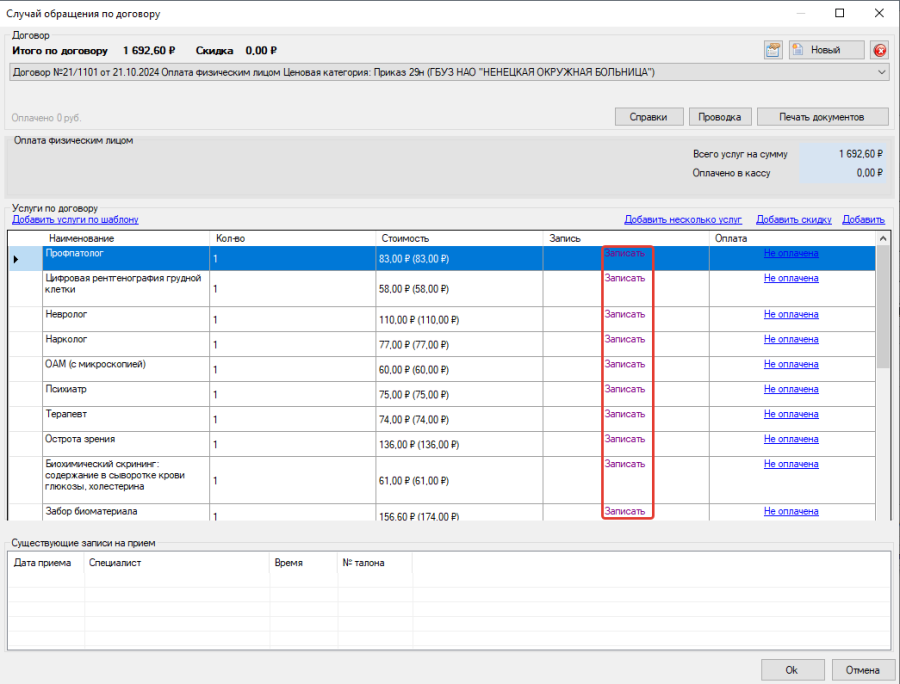The width and height of the screenshot is (900, 684).
Task: Click the Кол-во column header
Action: (x=293, y=238)
